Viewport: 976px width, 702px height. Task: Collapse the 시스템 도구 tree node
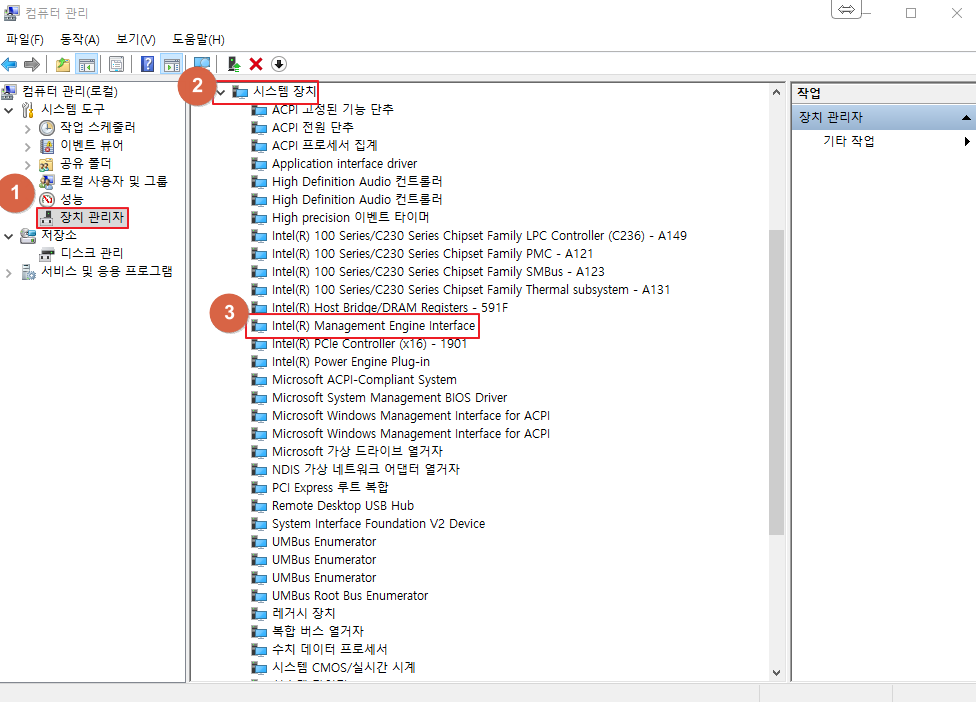coord(9,110)
